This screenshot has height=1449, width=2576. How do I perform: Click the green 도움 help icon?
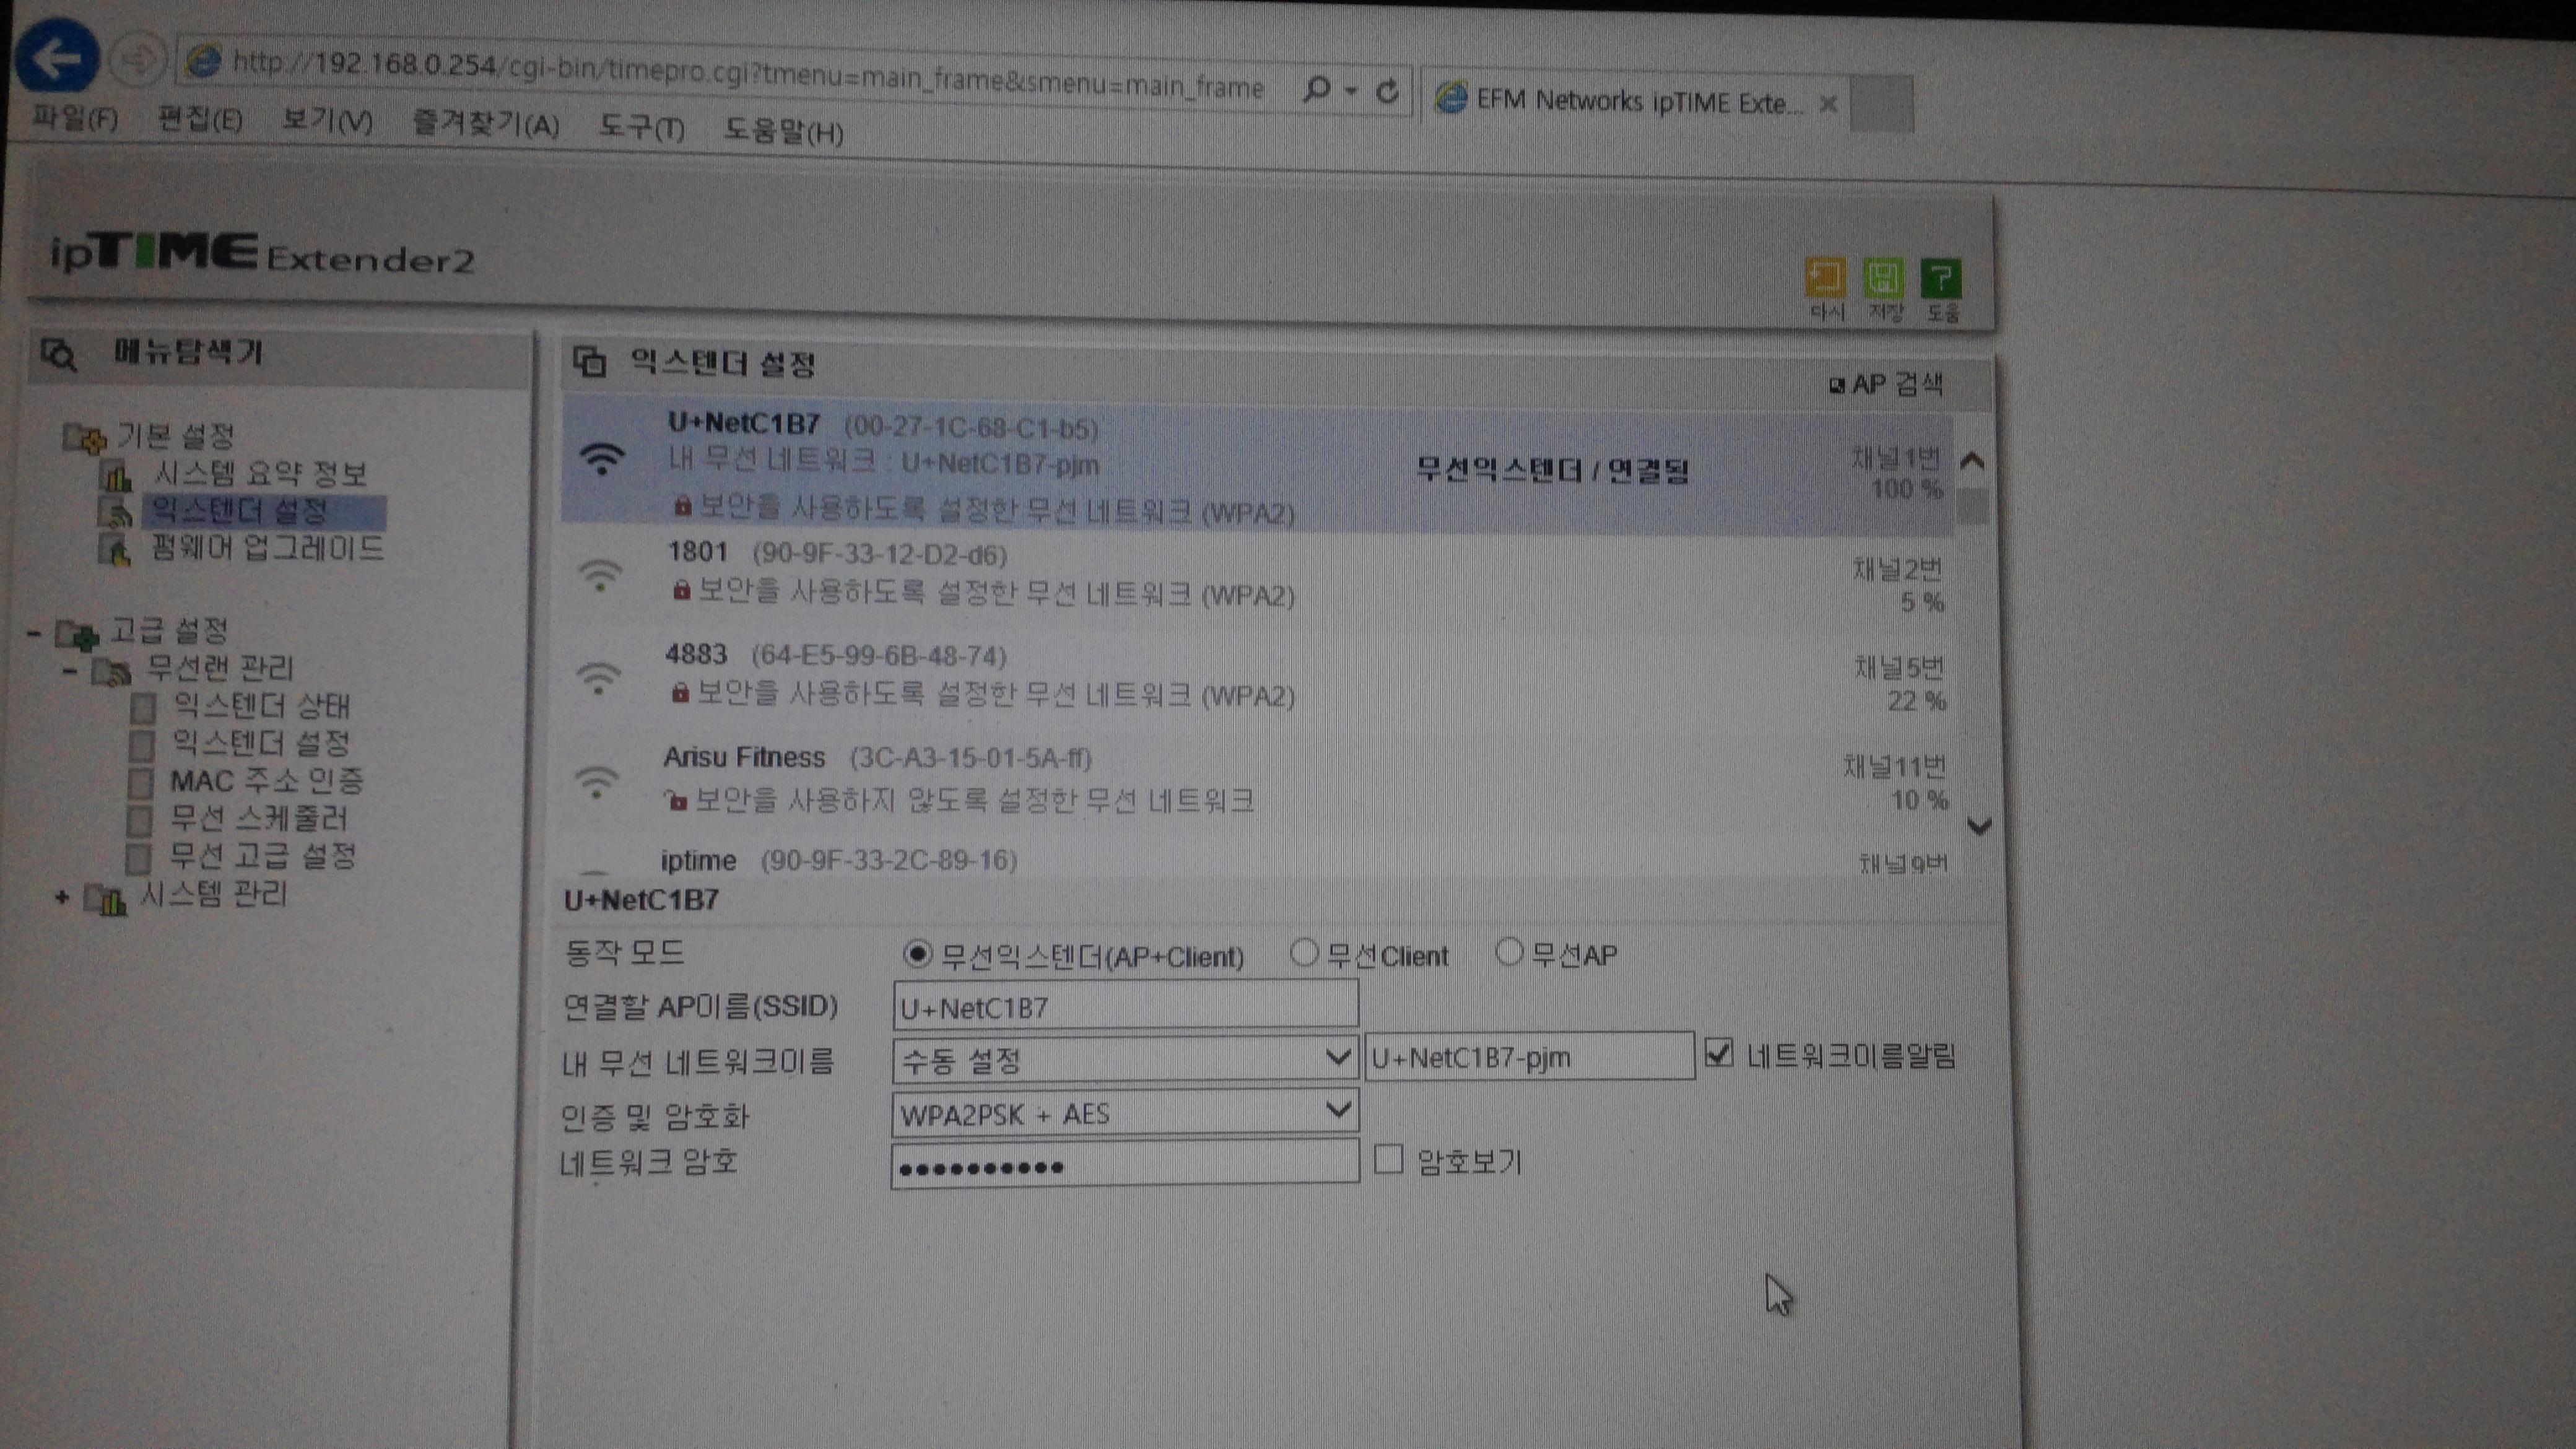pyautogui.click(x=1941, y=279)
